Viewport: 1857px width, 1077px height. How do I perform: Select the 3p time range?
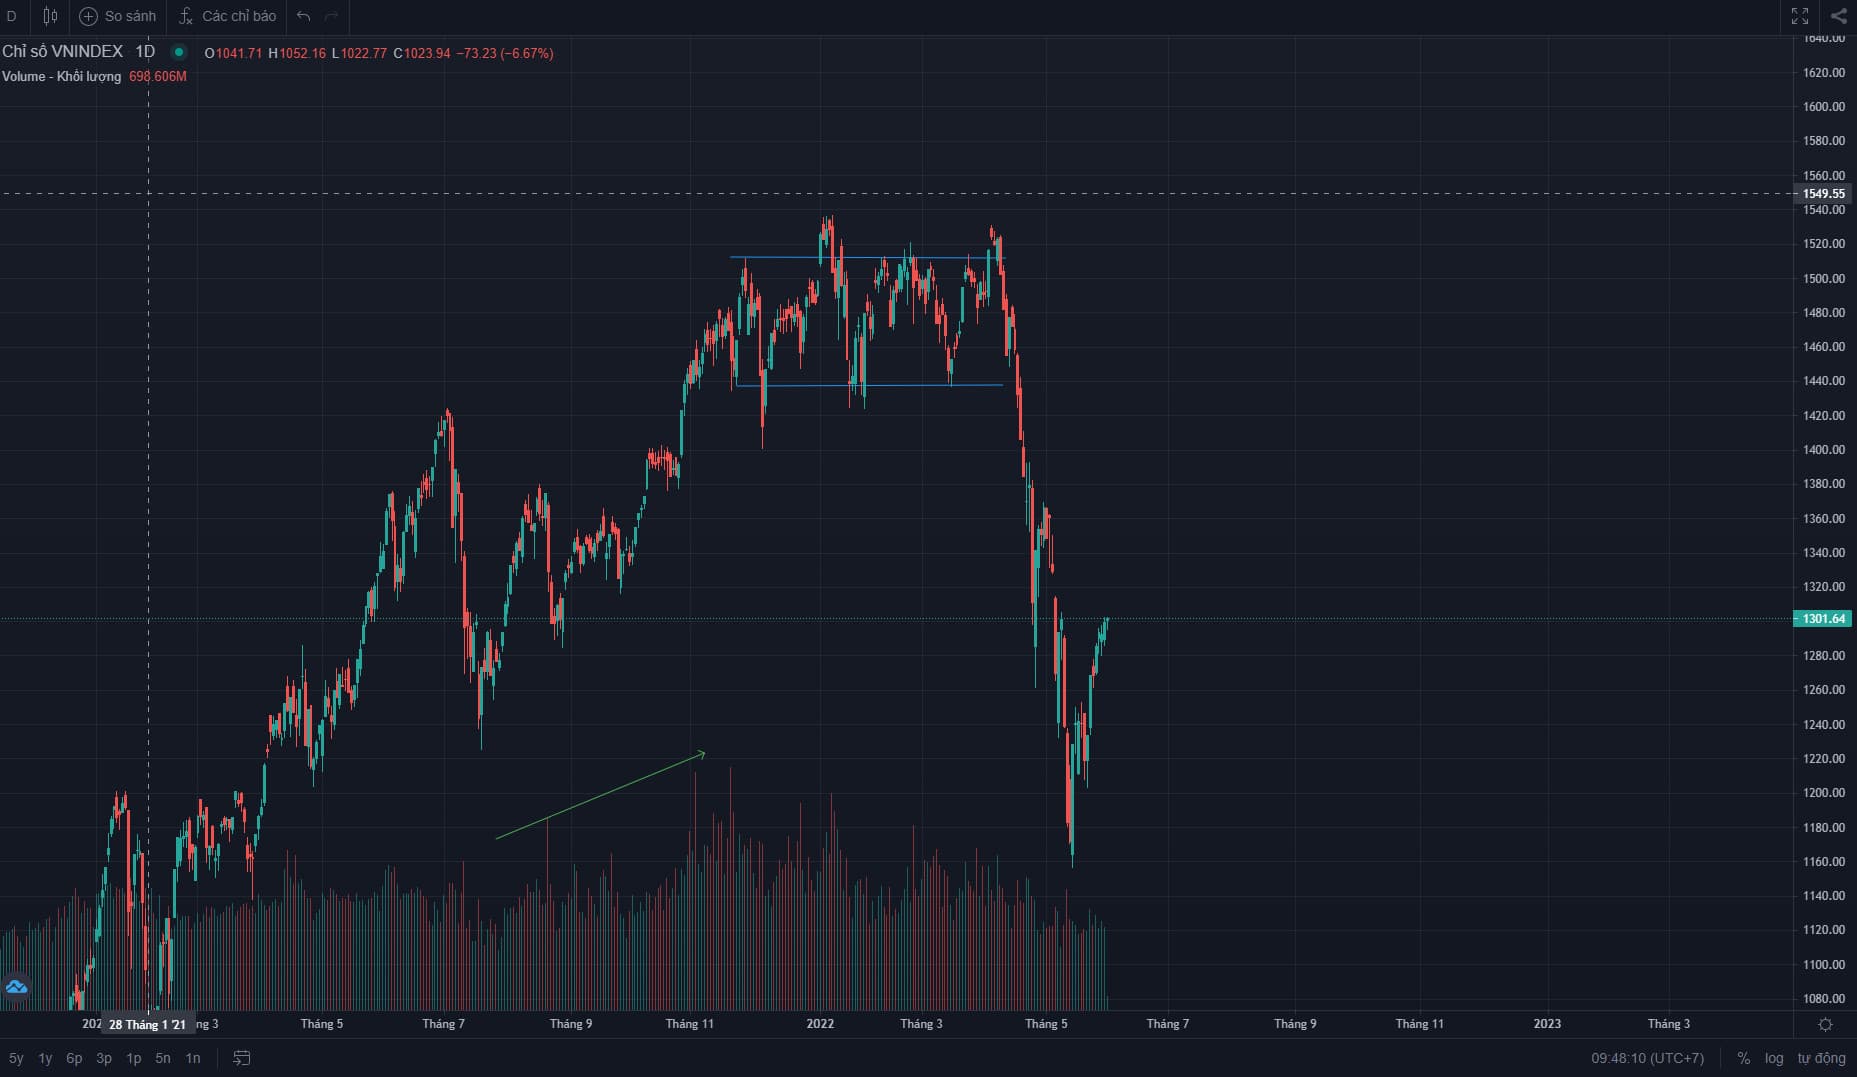coord(104,1057)
